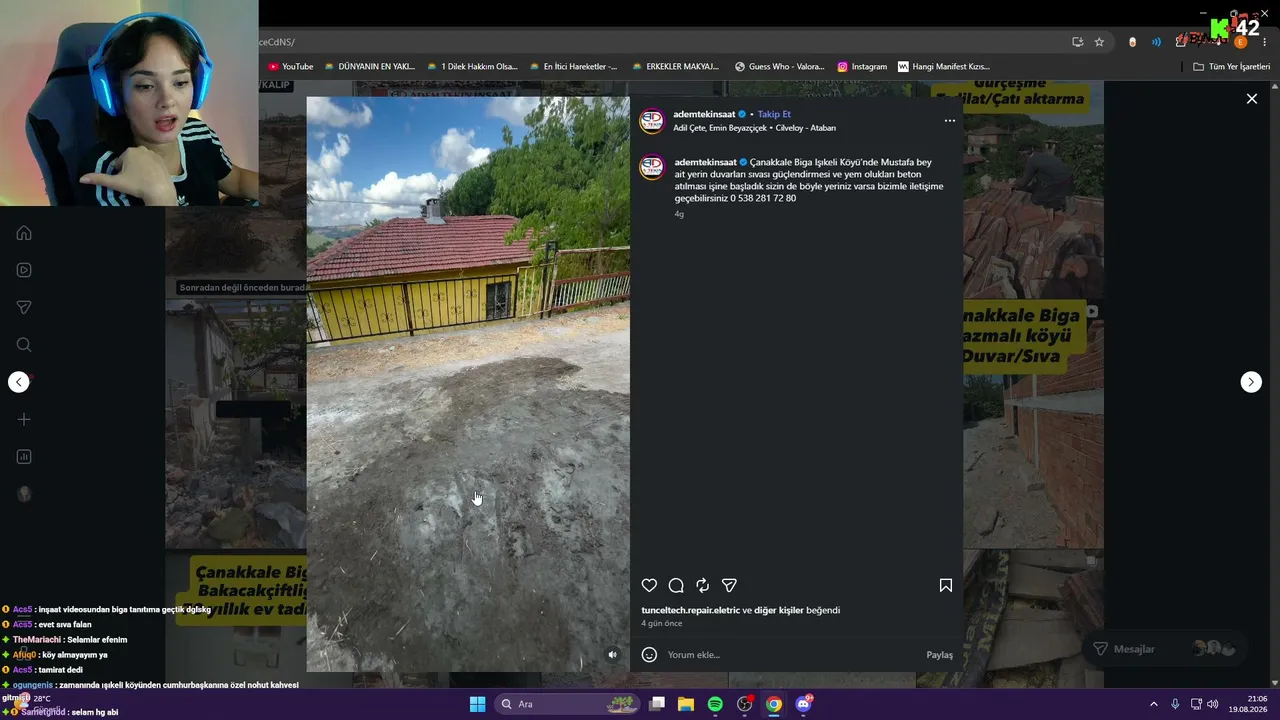
Task: Switch to Chrome on the taskbar
Action: (x=773, y=704)
